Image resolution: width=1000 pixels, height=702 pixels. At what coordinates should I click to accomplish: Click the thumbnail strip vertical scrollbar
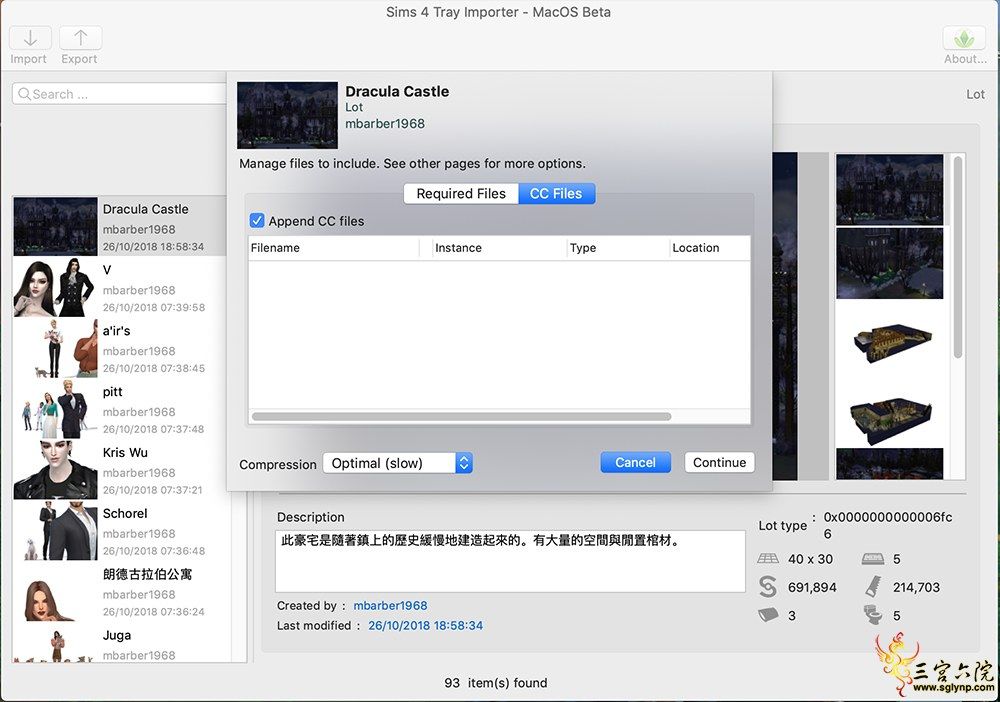click(x=957, y=257)
